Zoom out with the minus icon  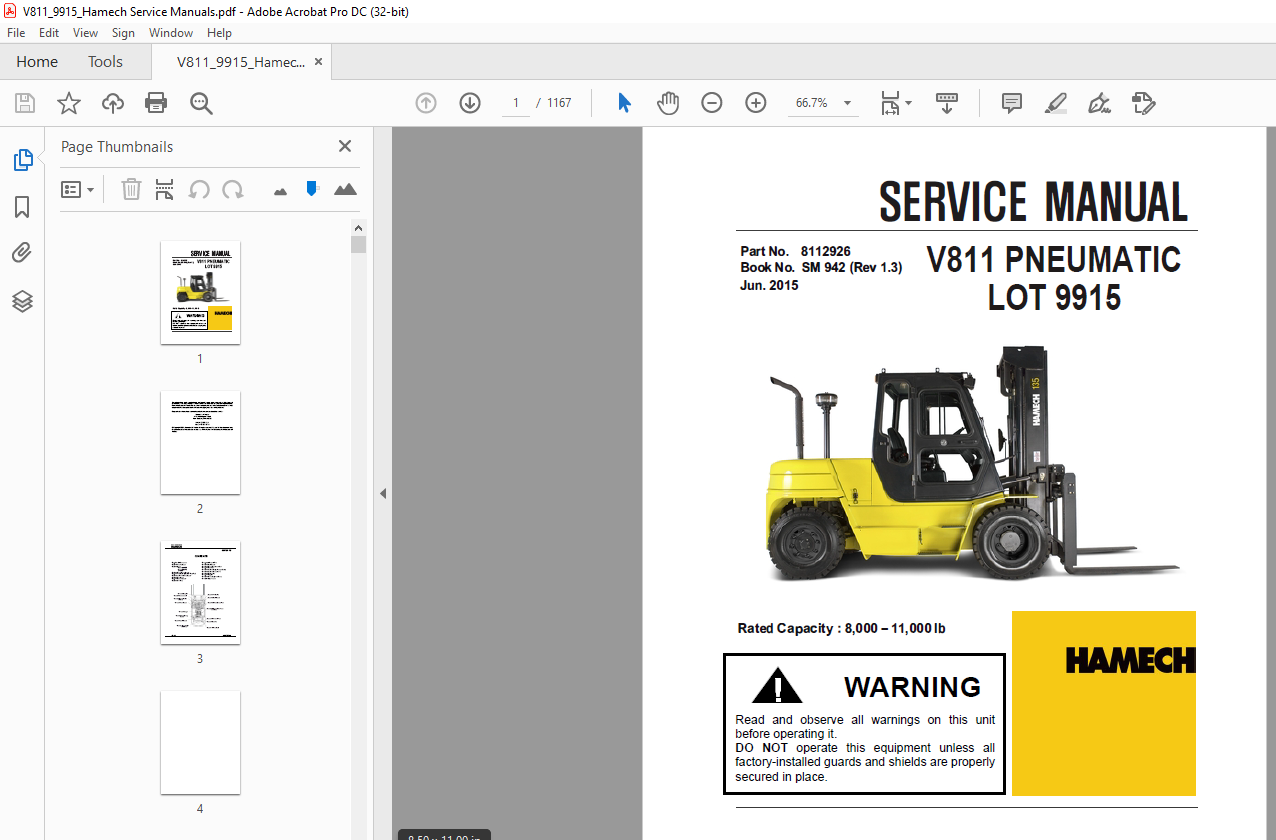712,103
